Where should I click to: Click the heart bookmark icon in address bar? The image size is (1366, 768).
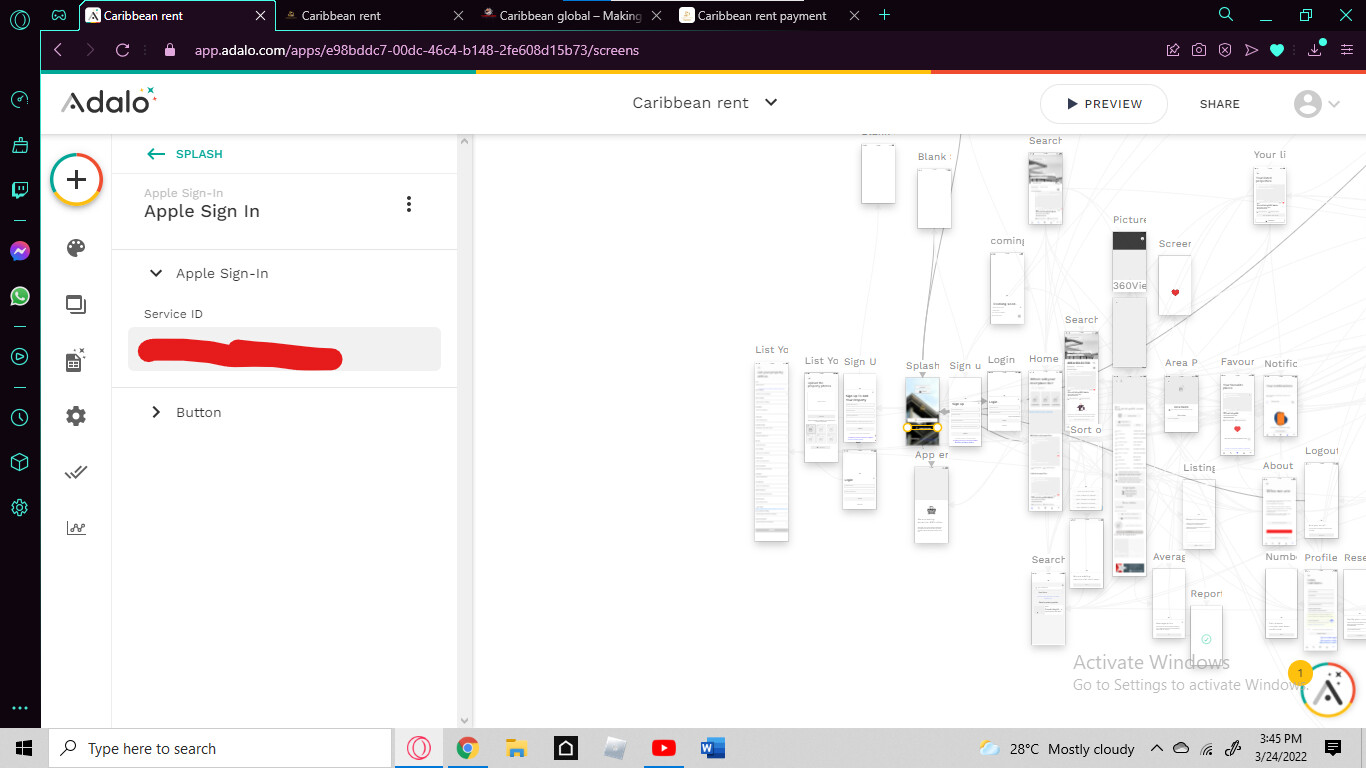click(1276, 50)
